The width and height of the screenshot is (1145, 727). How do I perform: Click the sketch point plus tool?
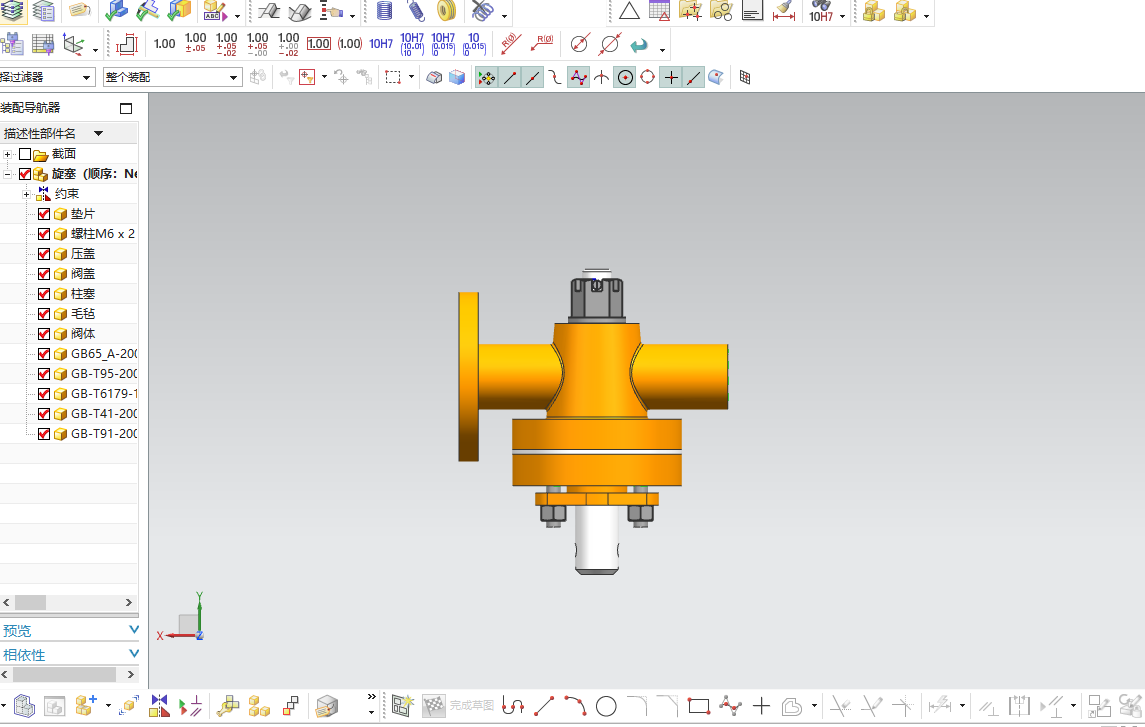click(x=761, y=706)
